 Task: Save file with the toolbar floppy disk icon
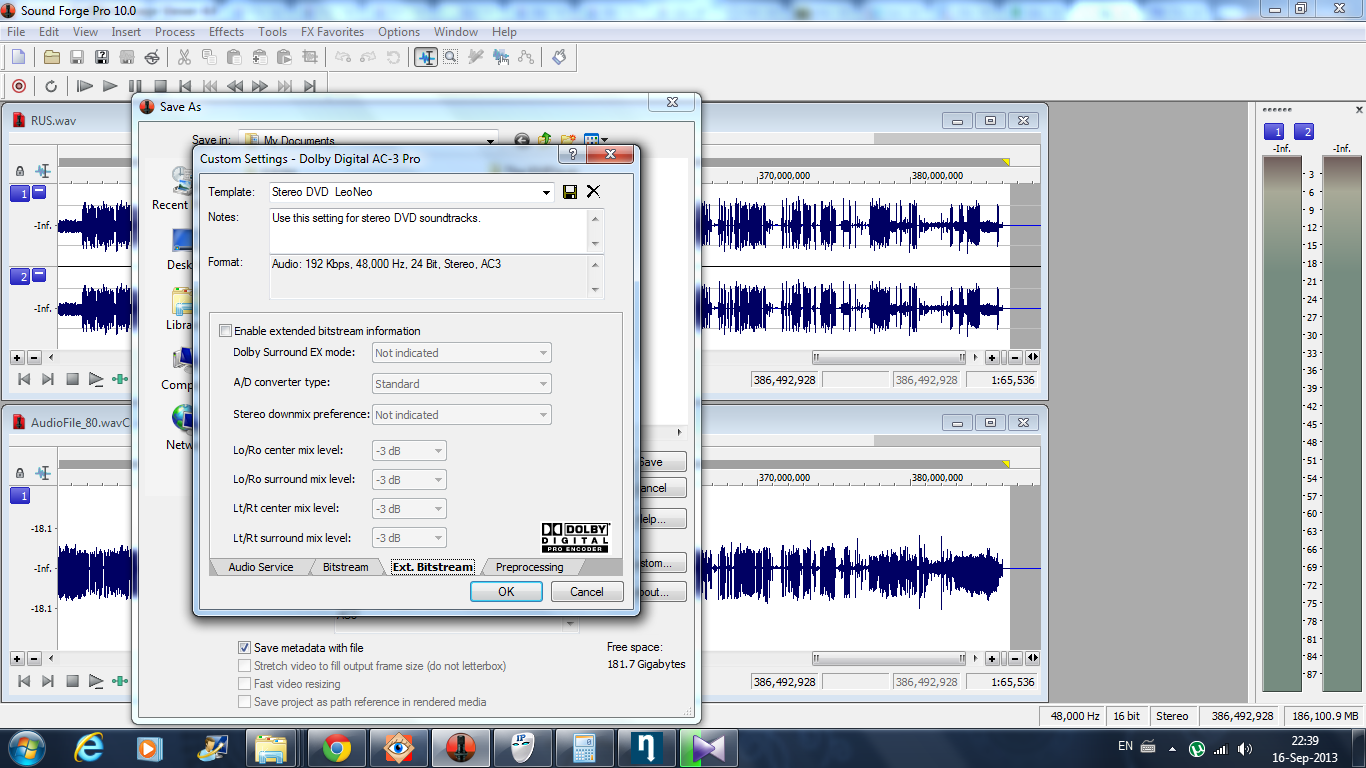point(77,57)
